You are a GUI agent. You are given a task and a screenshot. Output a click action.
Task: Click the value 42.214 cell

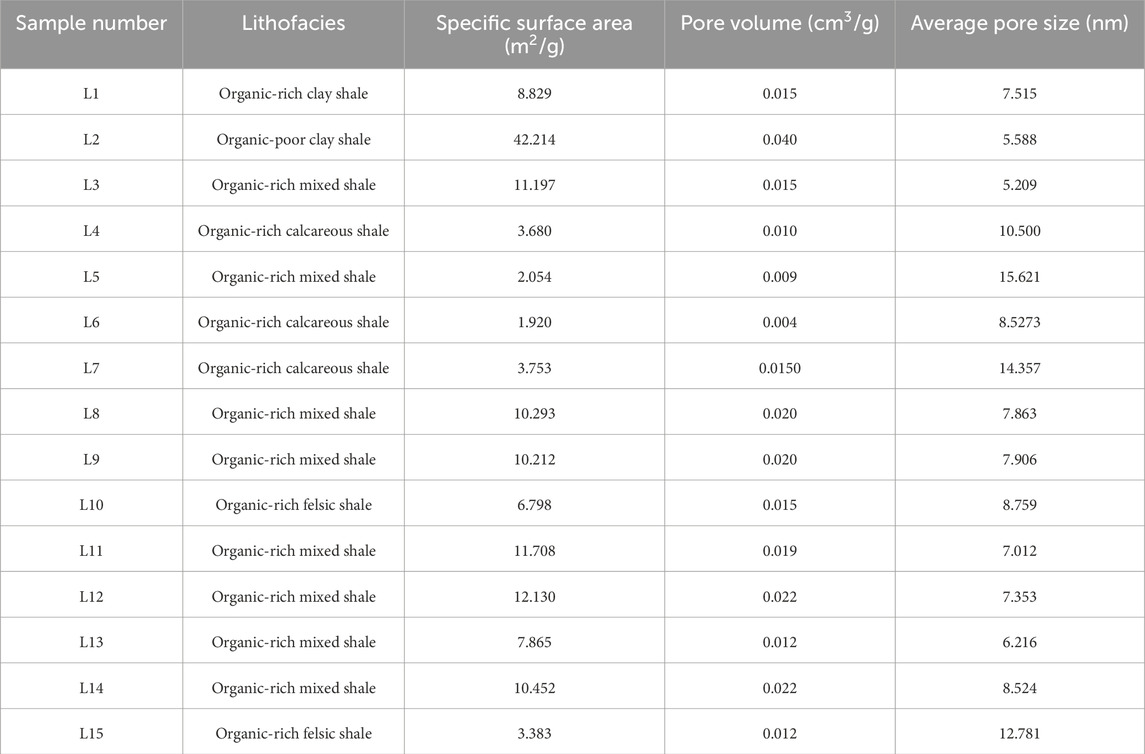534,139
